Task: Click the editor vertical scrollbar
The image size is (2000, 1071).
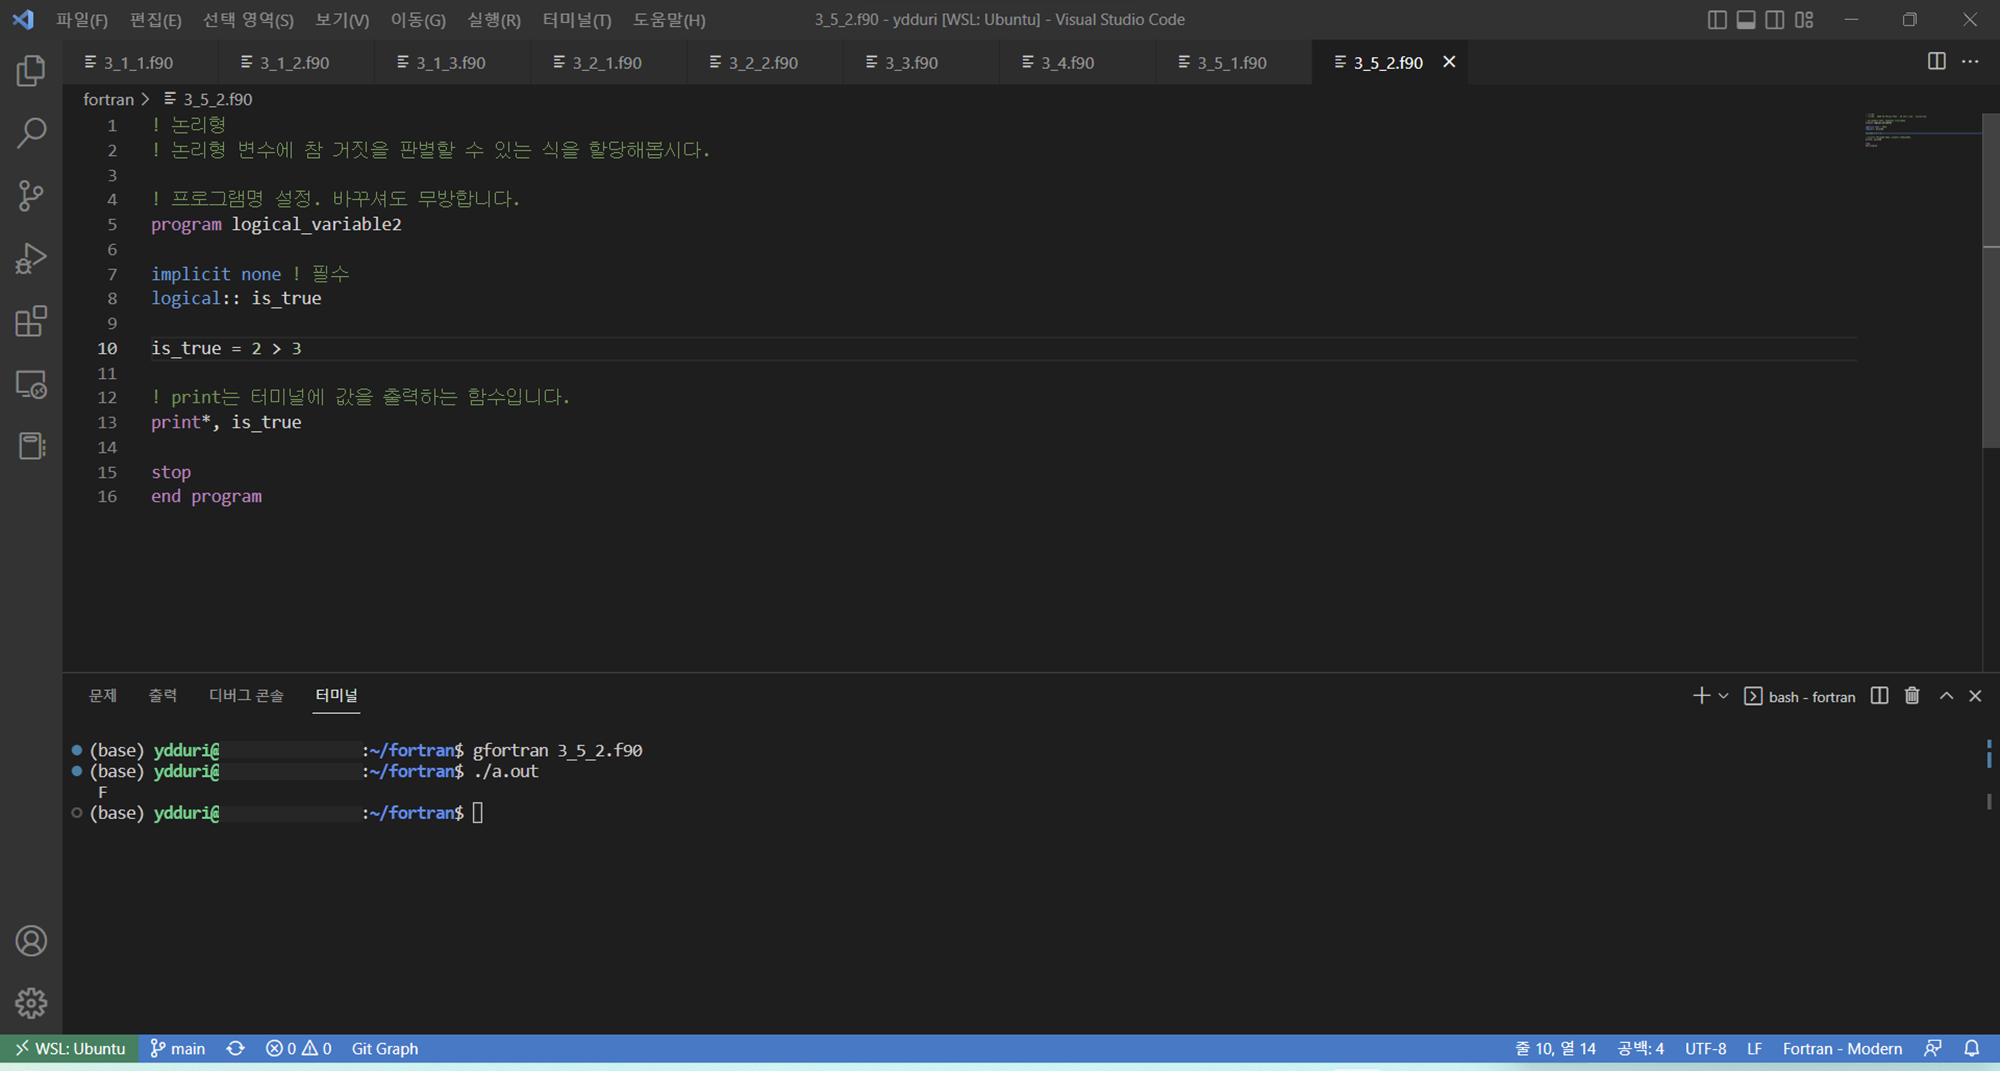Action: [x=1991, y=280]
